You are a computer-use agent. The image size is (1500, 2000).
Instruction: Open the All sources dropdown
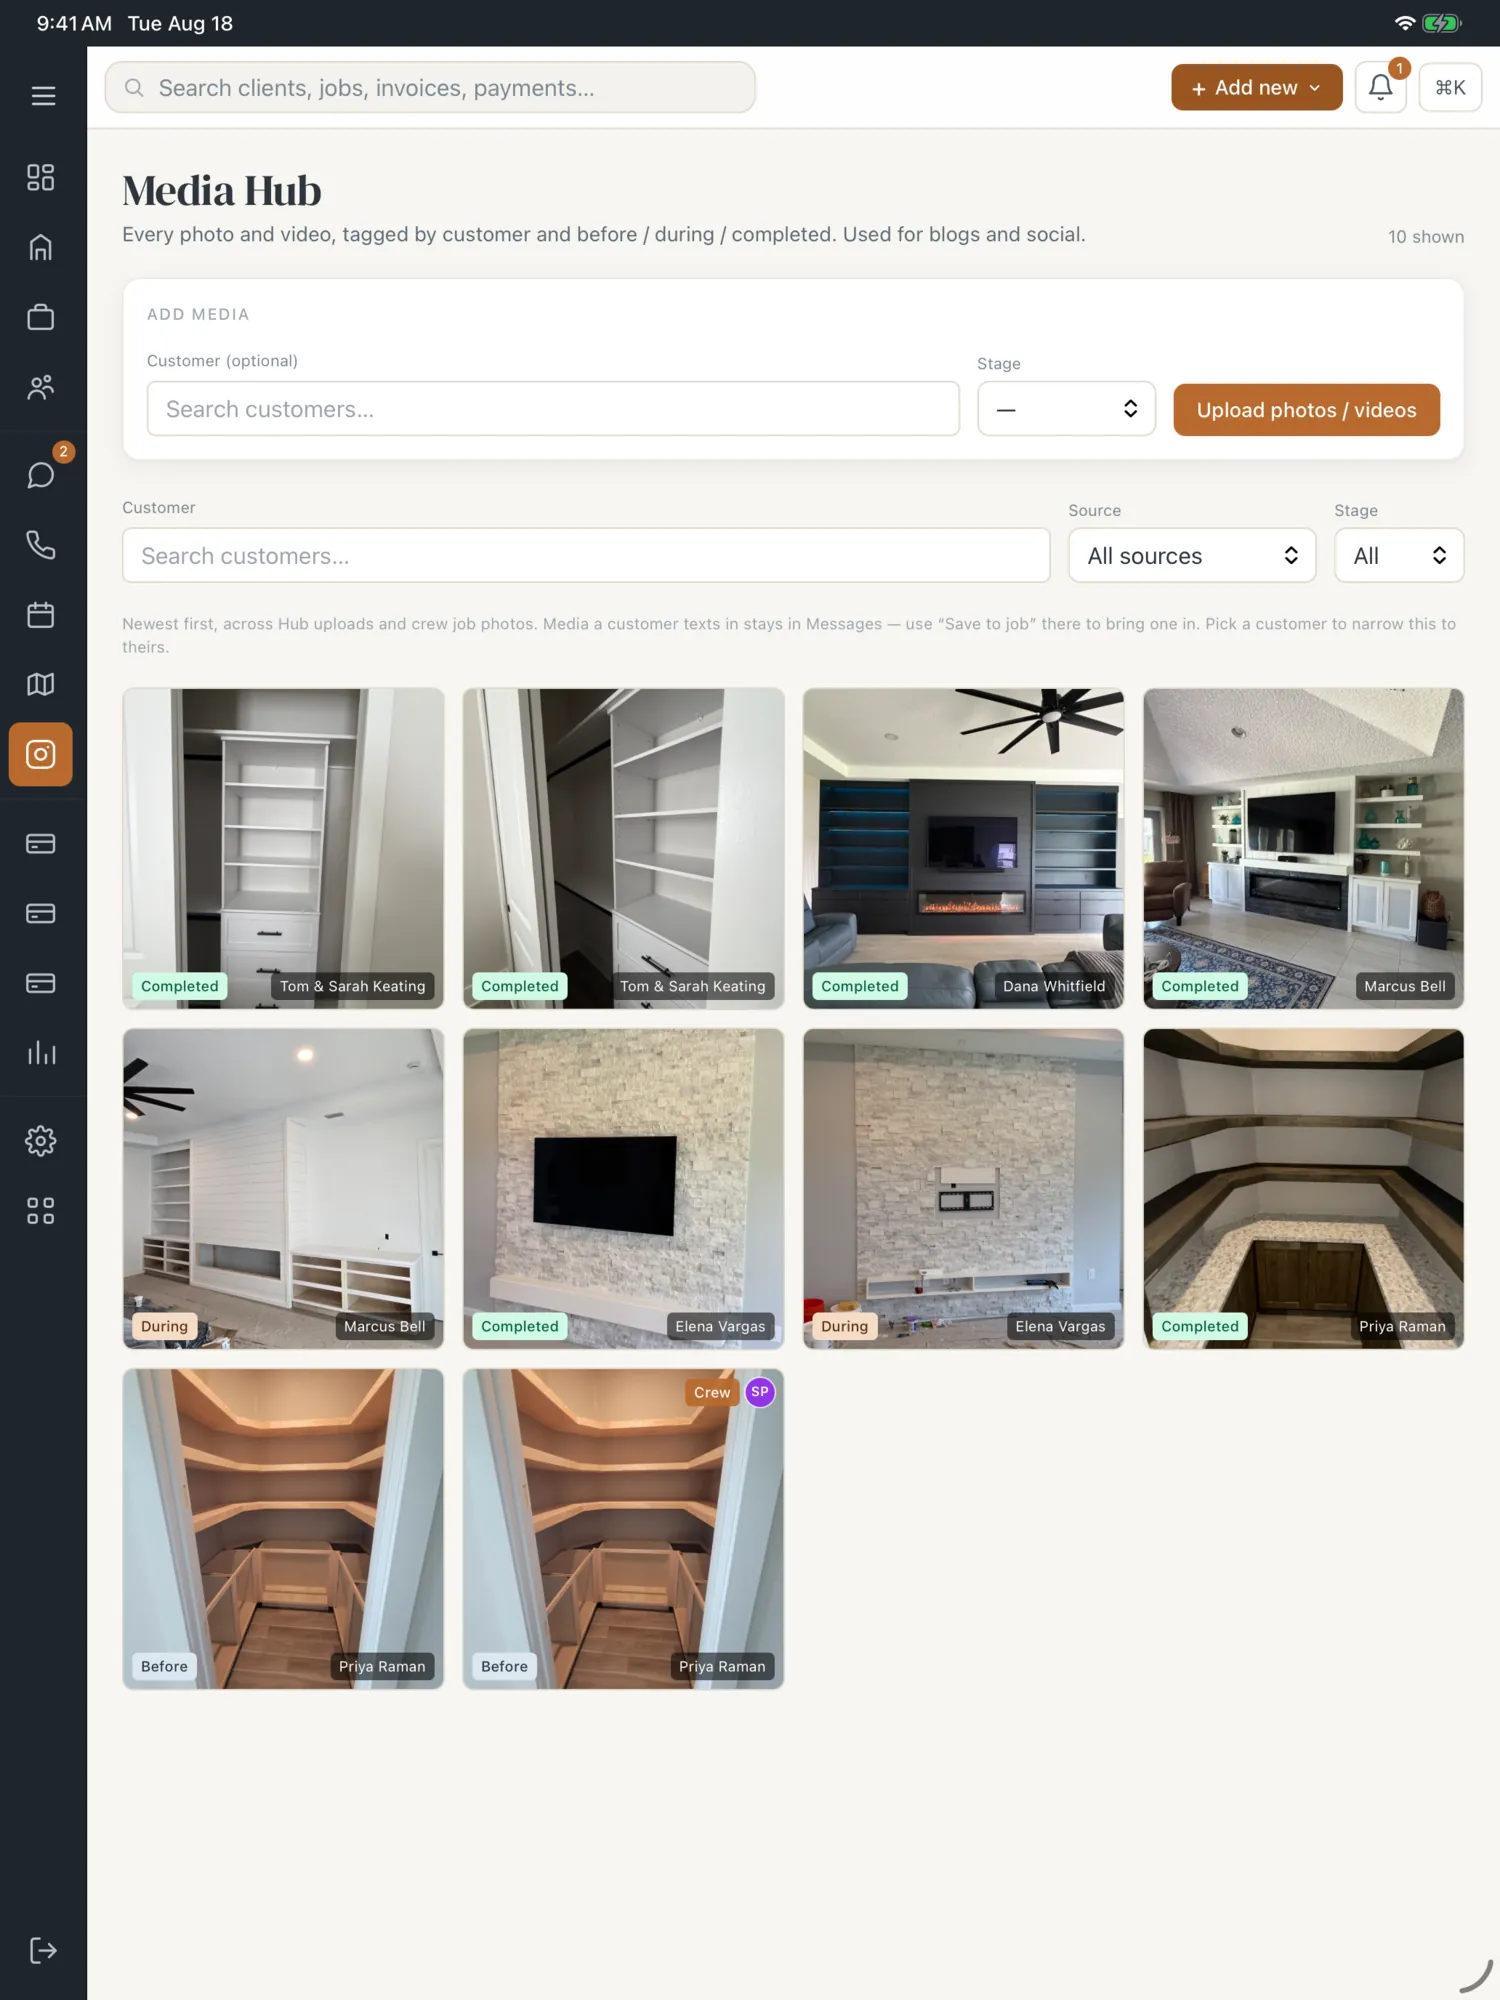tap(1192, 555)
